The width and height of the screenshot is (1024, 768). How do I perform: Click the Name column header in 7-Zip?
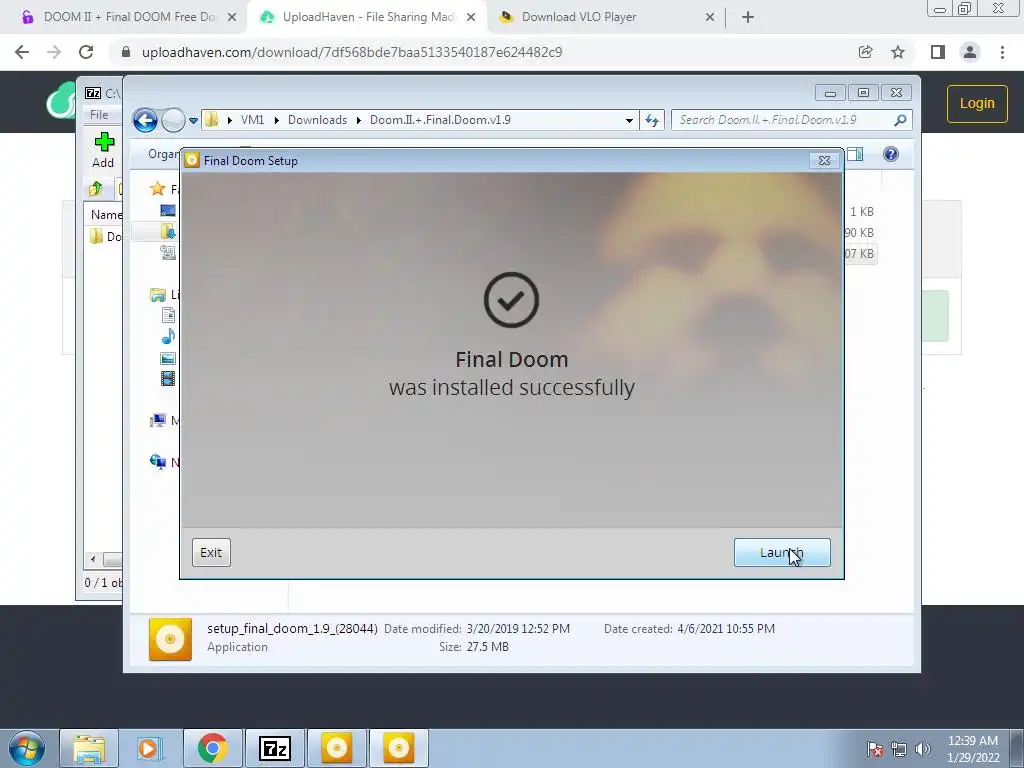point(106,214)
